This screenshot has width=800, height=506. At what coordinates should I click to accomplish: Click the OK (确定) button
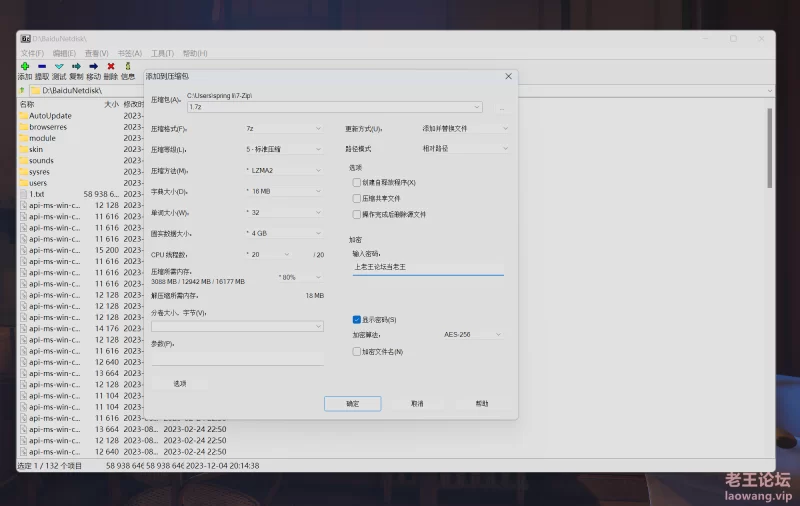click(353, 403)
